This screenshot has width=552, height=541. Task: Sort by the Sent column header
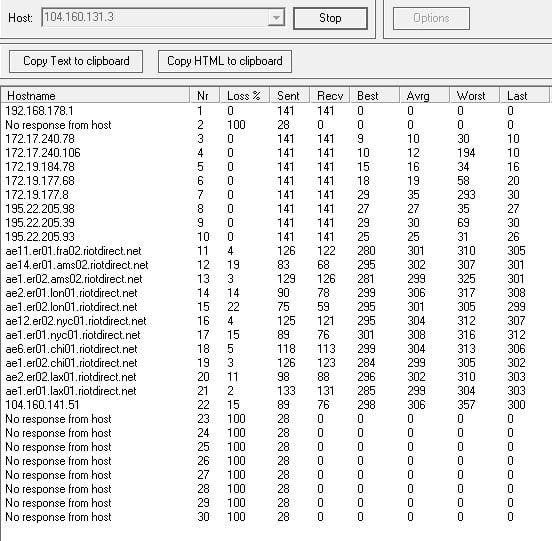(x=290, y=96)
